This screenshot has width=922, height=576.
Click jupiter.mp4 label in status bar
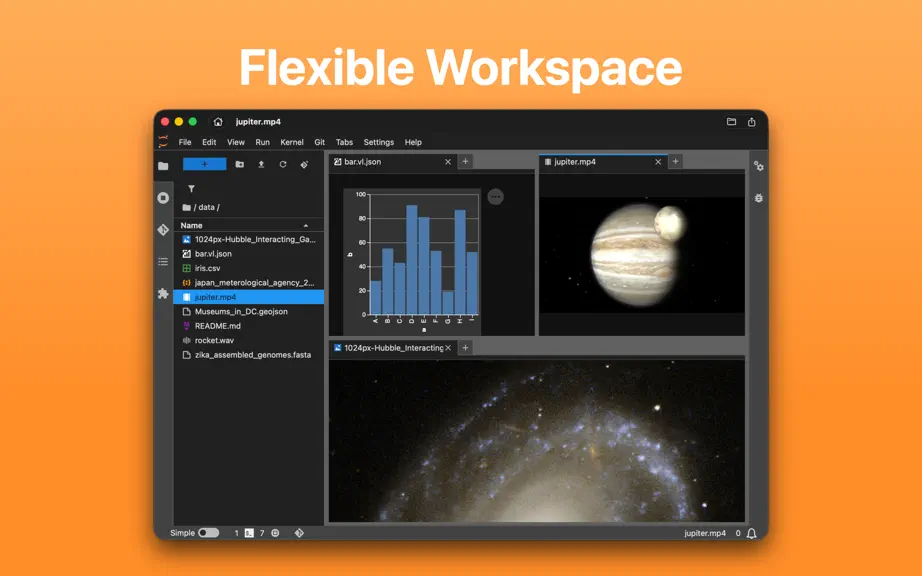click(x=704, y=533)
